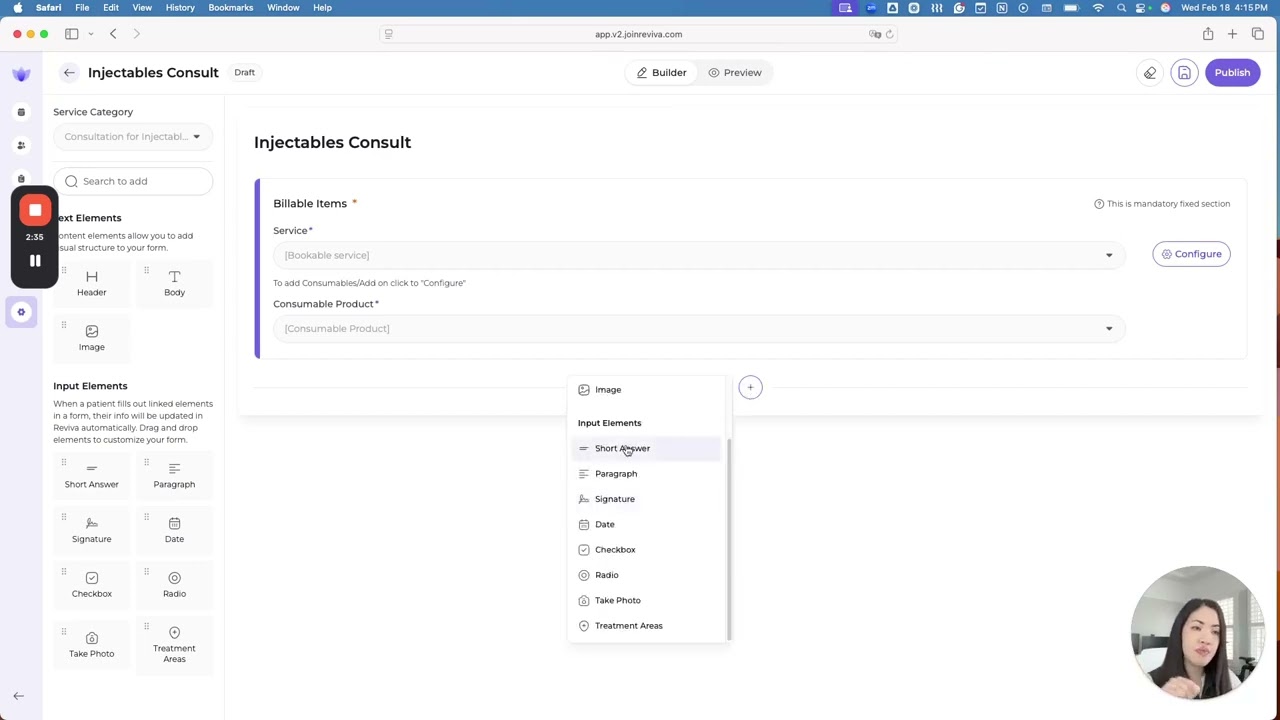Open the calendar icon in left rail
The height and width of the screenshot is (720, 1280).
(21, 112)
